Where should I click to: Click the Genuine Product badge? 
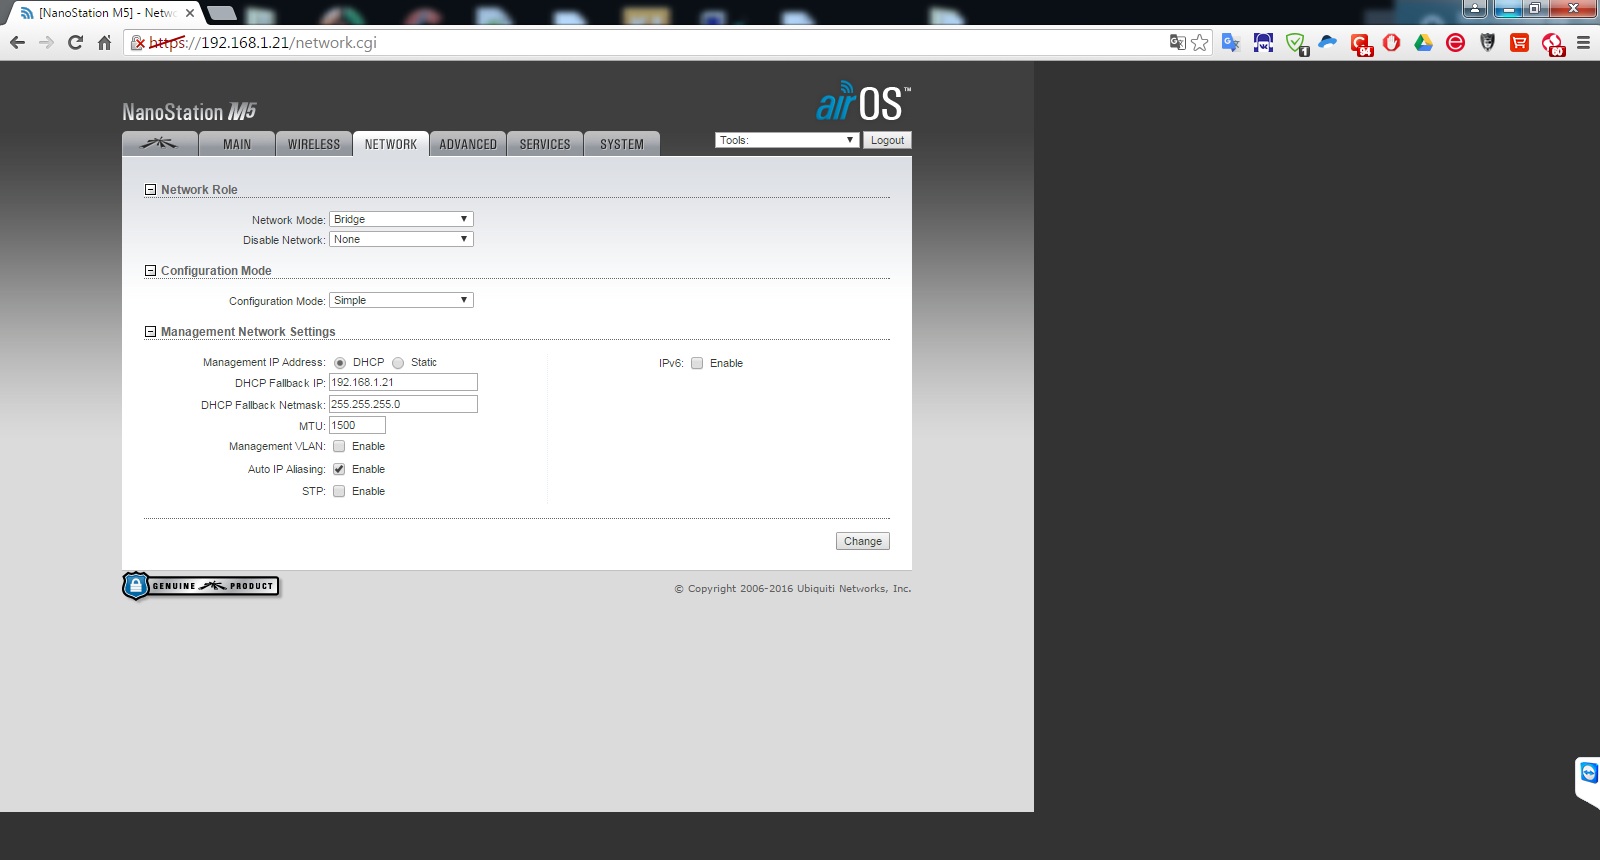(x=201, y=586)
